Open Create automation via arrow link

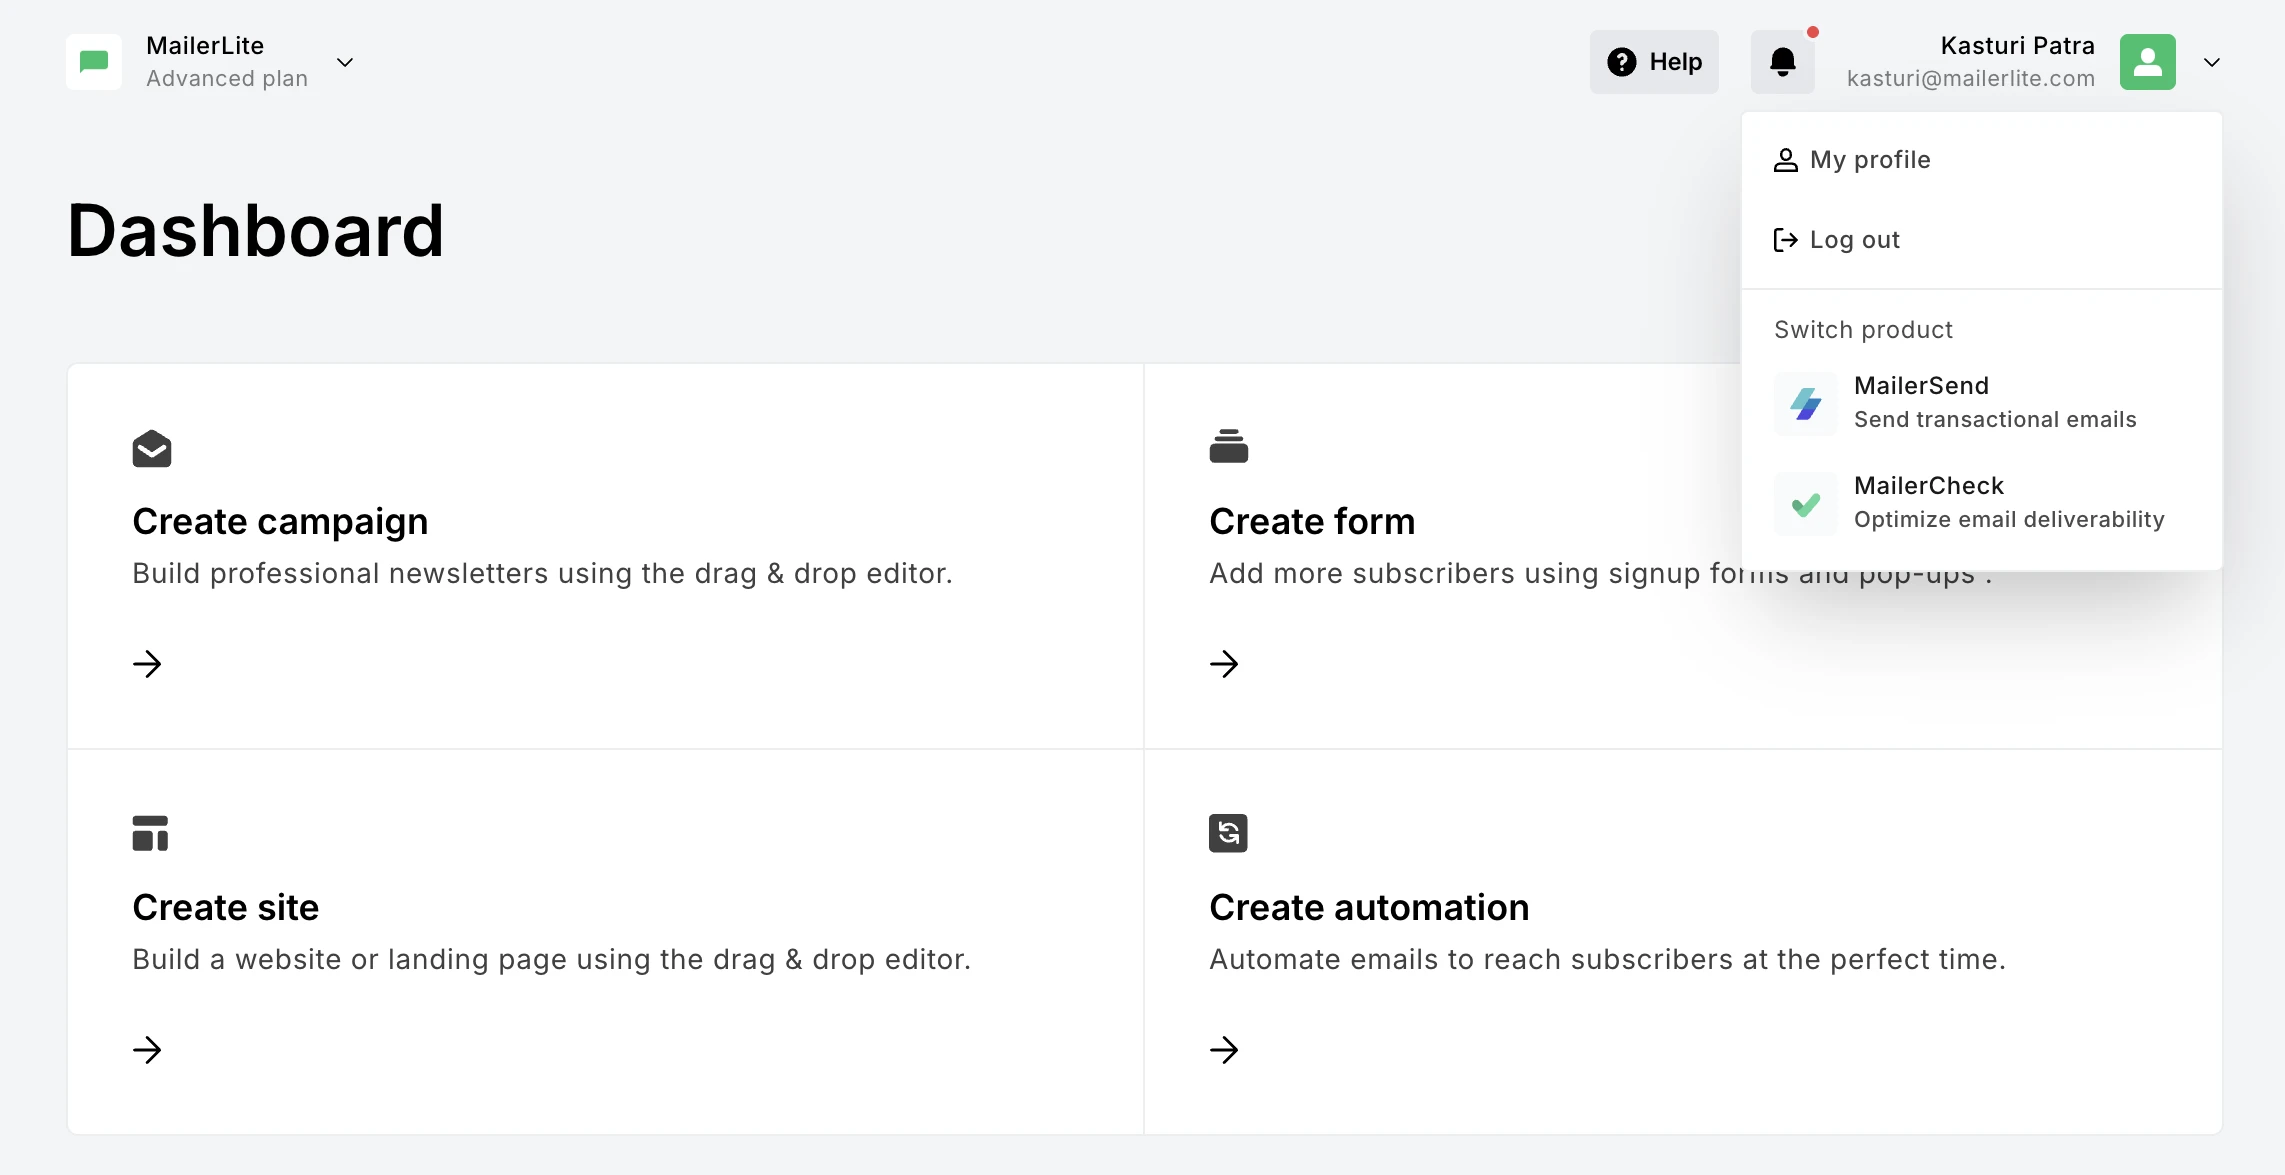coord(1225,1050)
